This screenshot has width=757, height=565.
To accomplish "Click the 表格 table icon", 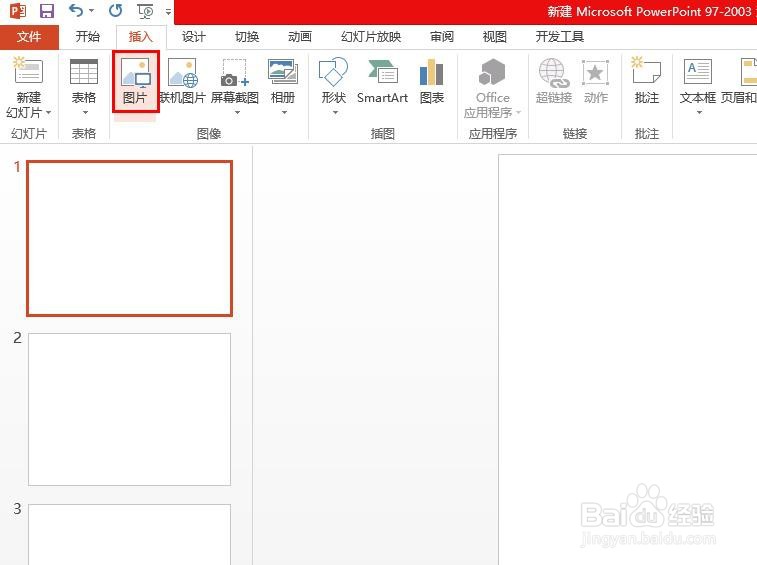I will coord(84,72).
